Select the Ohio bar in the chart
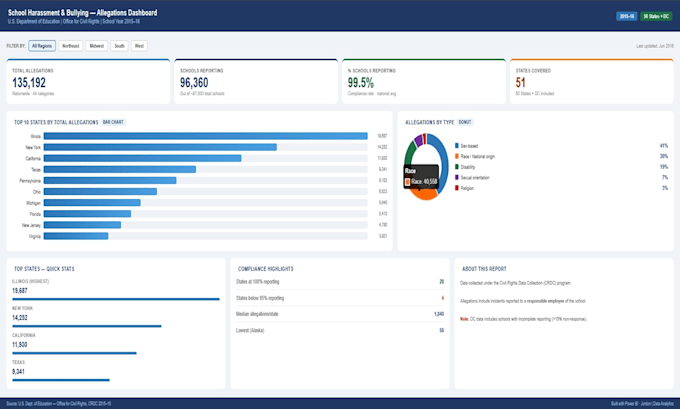680x409 pixels. pyautogui.click(x=100, y=192)
